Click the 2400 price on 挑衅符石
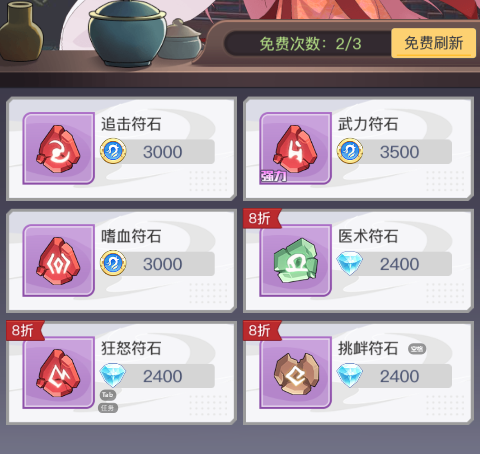This screenshot has width=480, height=454. (x=399, y=376)
